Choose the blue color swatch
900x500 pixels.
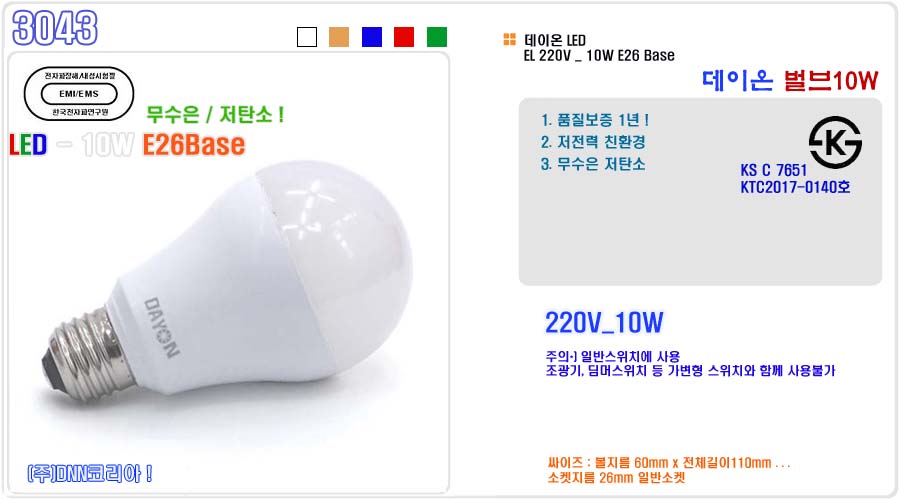372,37
